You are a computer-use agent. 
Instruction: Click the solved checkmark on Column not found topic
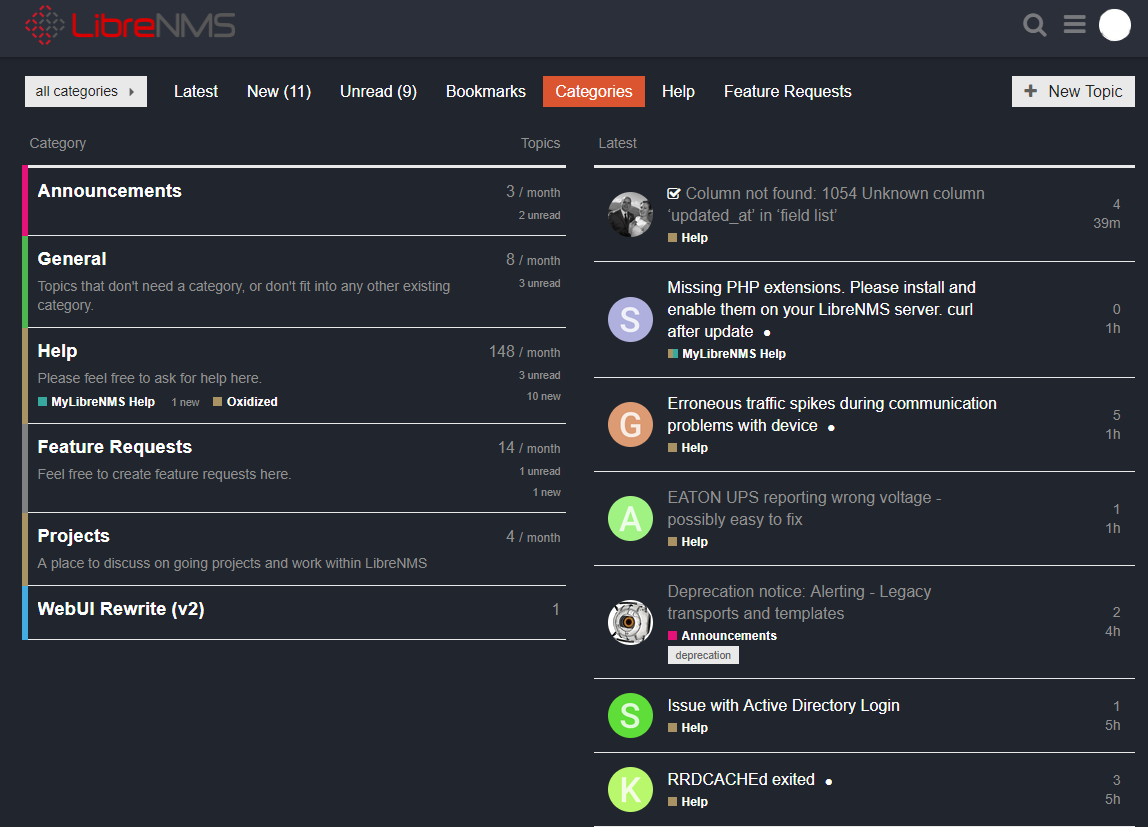coord(674,193)
